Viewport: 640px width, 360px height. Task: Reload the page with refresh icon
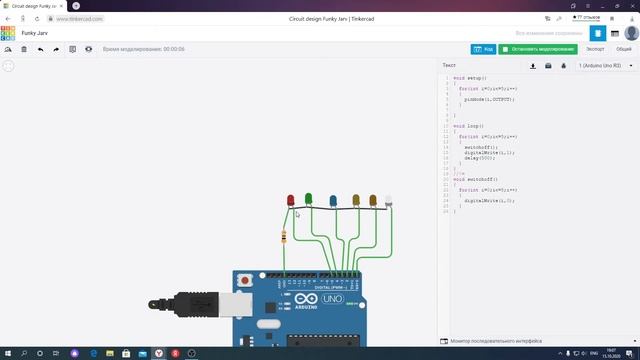(37, 19)
